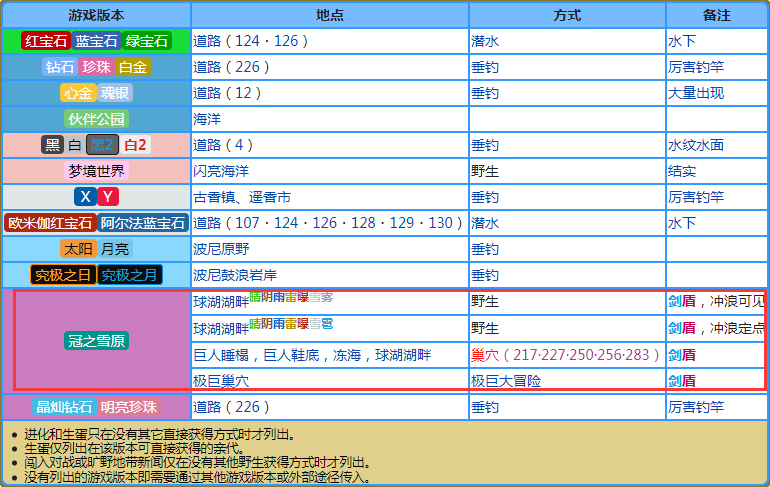Click 盾 link in the 巢穴 row

(x=689, y=355)
